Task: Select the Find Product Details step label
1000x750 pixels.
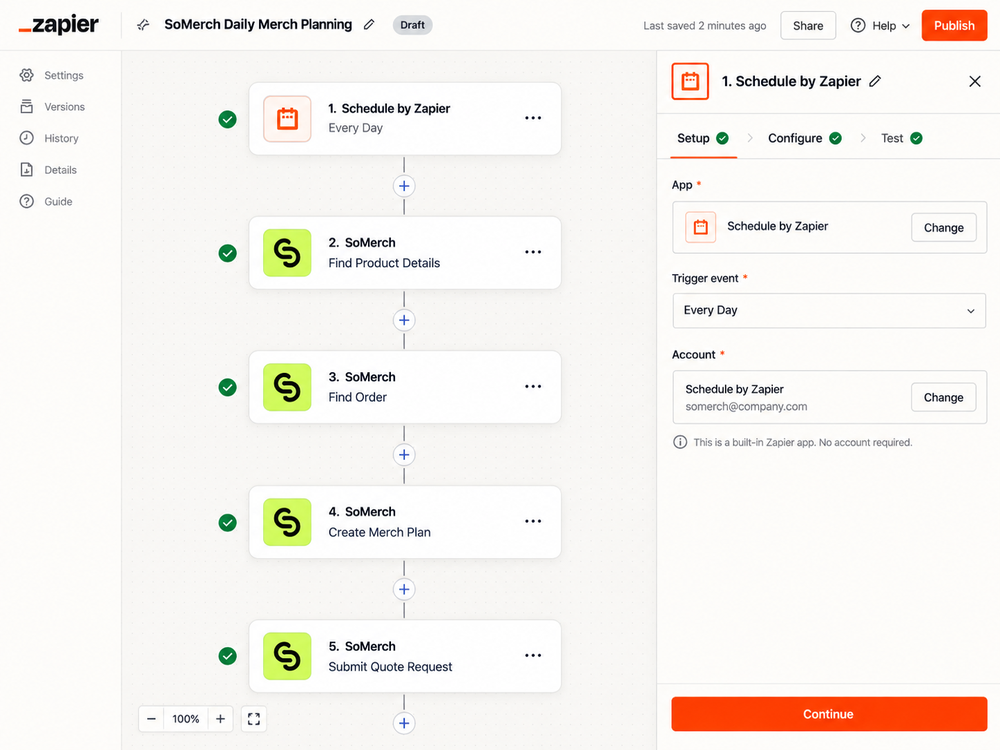Action: (384, 263)
